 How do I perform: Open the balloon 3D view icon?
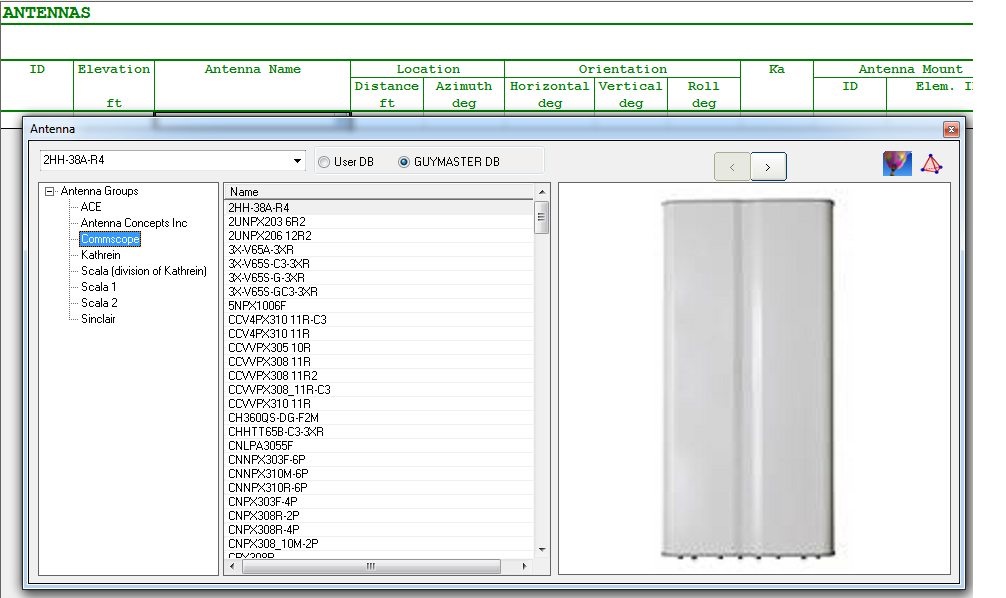[x=897, y=164]
